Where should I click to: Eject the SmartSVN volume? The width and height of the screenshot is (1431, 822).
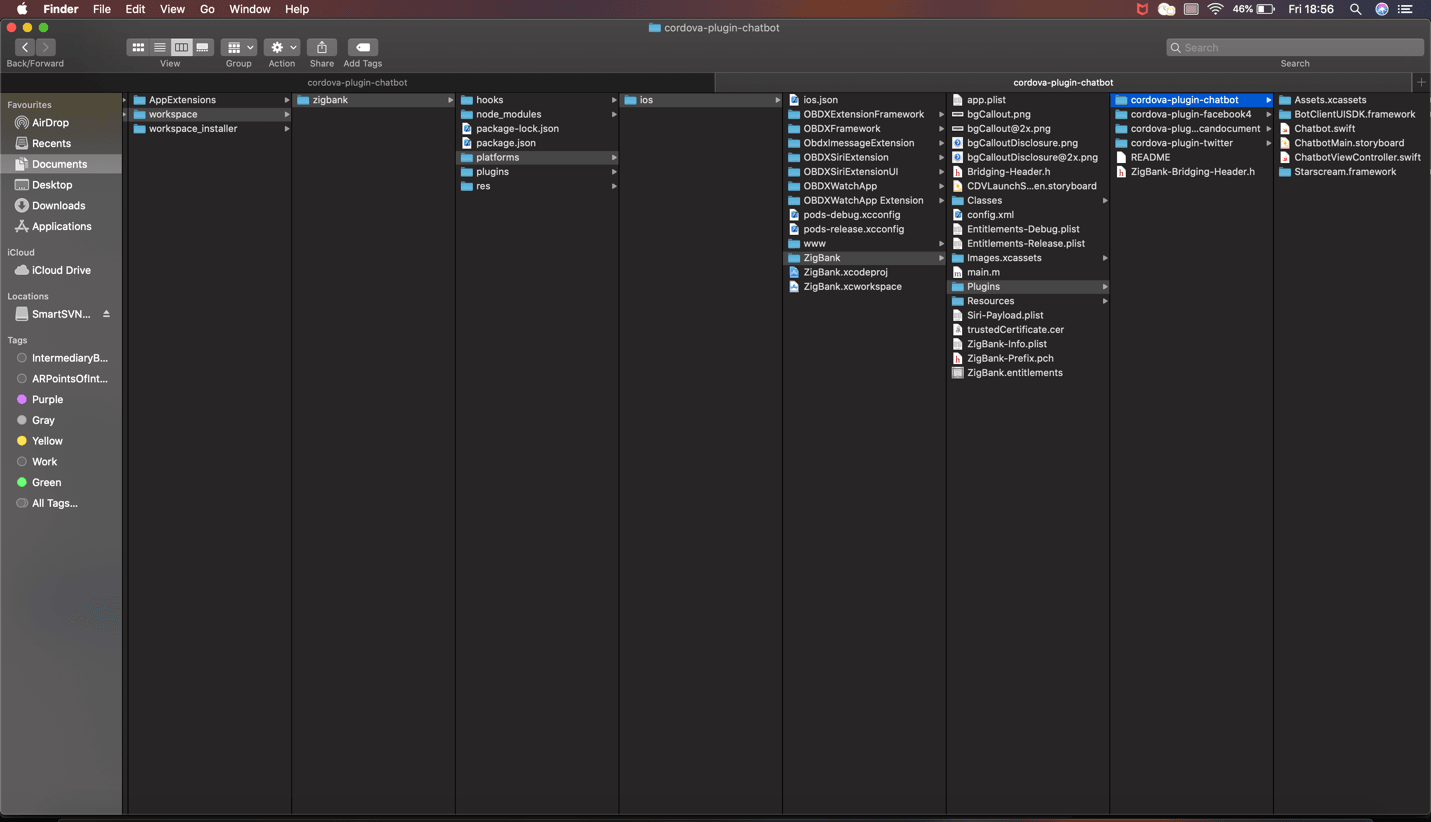(106, 314)
